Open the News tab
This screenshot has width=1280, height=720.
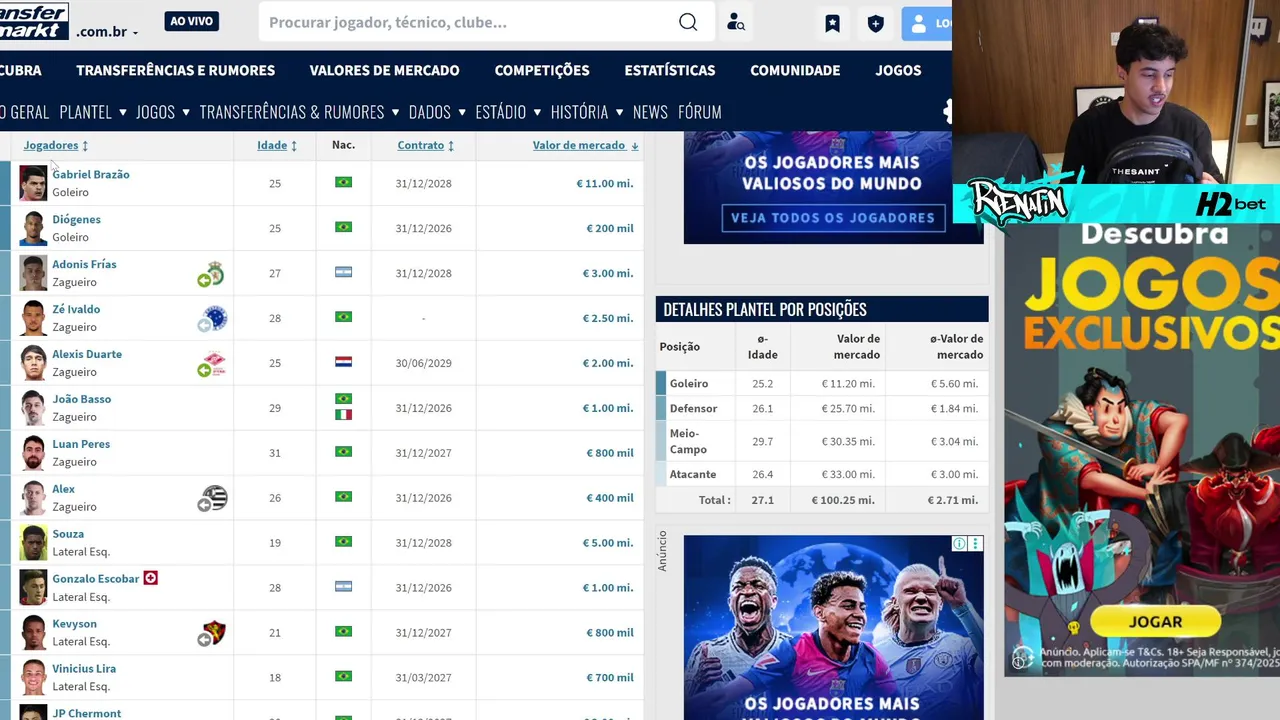tap(650, 112)
